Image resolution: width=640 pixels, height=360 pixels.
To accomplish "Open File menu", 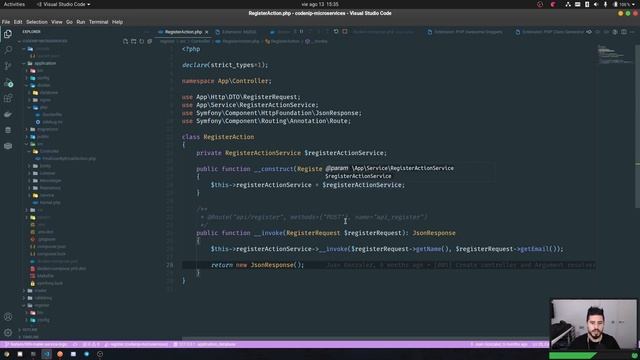I will (6, 22).
